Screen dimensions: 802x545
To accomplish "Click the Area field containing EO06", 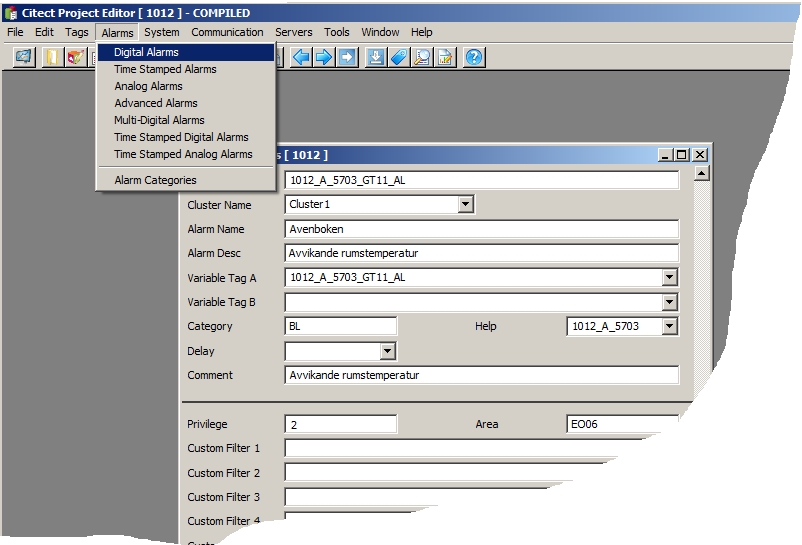I will point(622,424).
